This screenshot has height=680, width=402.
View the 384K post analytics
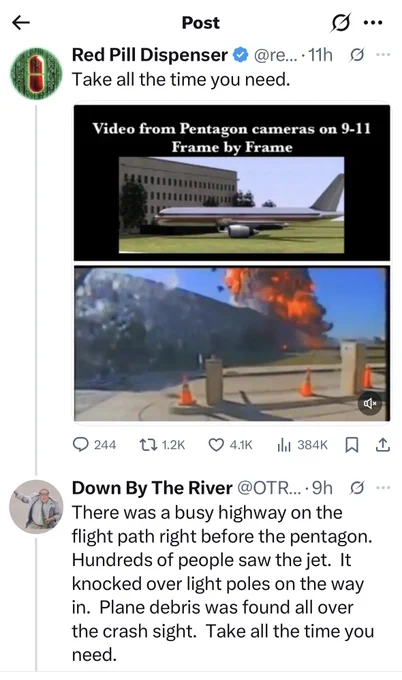(x=302, y=445)
